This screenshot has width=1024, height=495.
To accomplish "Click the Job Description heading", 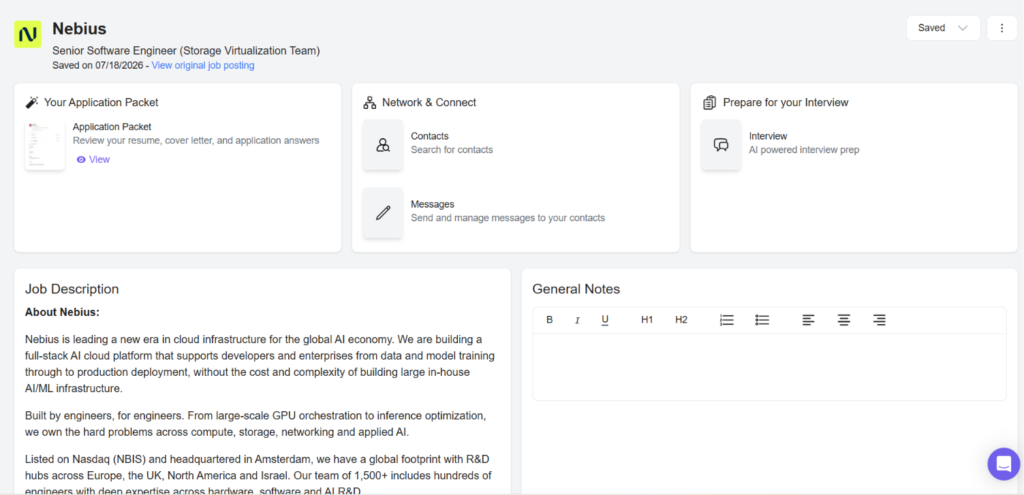I will click(x=72, y=289).
